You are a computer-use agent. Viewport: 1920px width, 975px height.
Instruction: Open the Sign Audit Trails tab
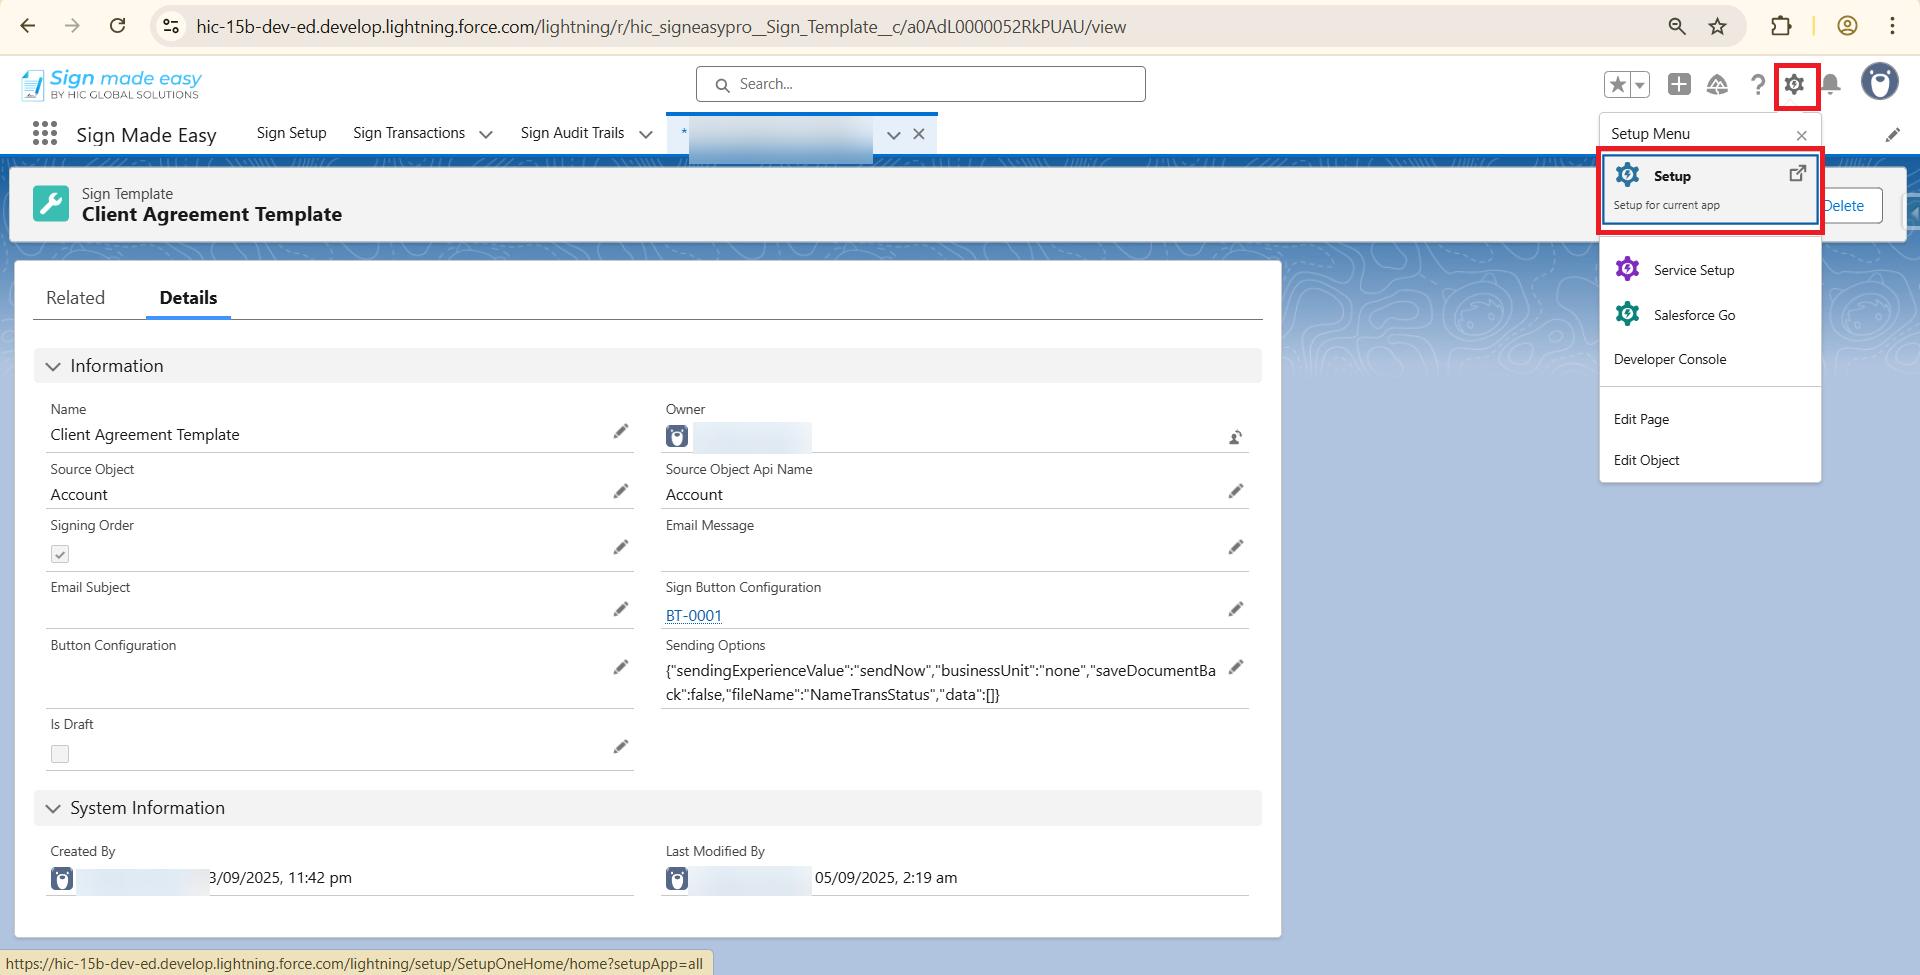[572, 133]
